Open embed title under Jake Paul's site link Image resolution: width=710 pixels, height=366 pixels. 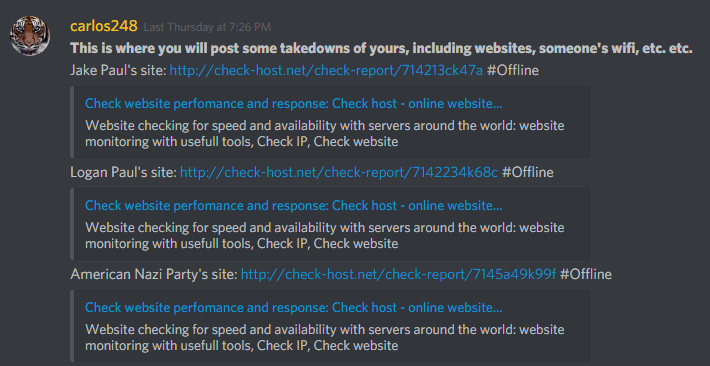point(293,104)
